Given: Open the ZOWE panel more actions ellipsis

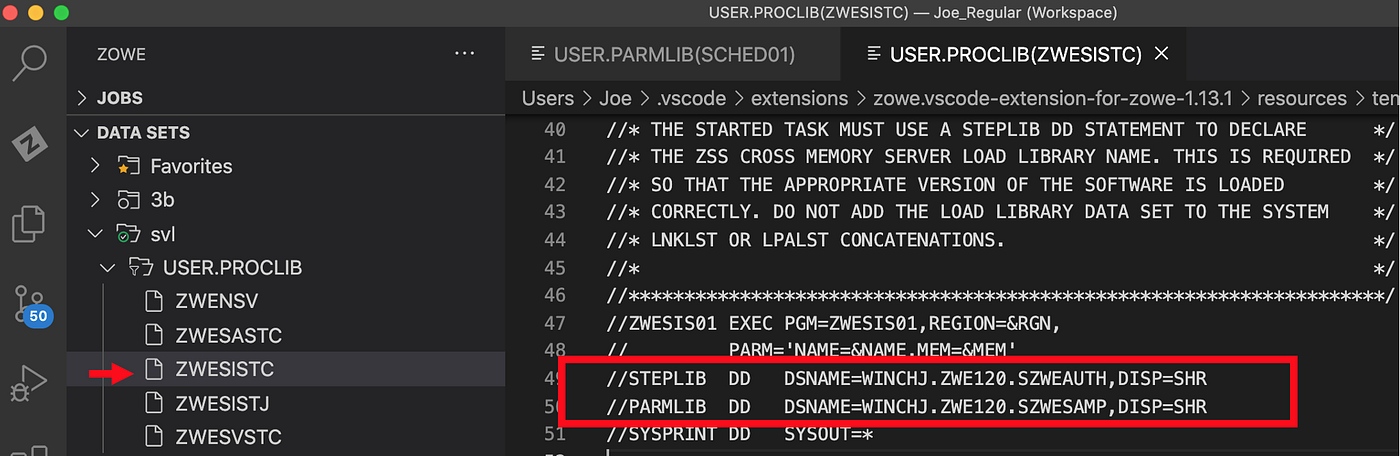Looking at the screenshot, I should [x=465, y=54].
